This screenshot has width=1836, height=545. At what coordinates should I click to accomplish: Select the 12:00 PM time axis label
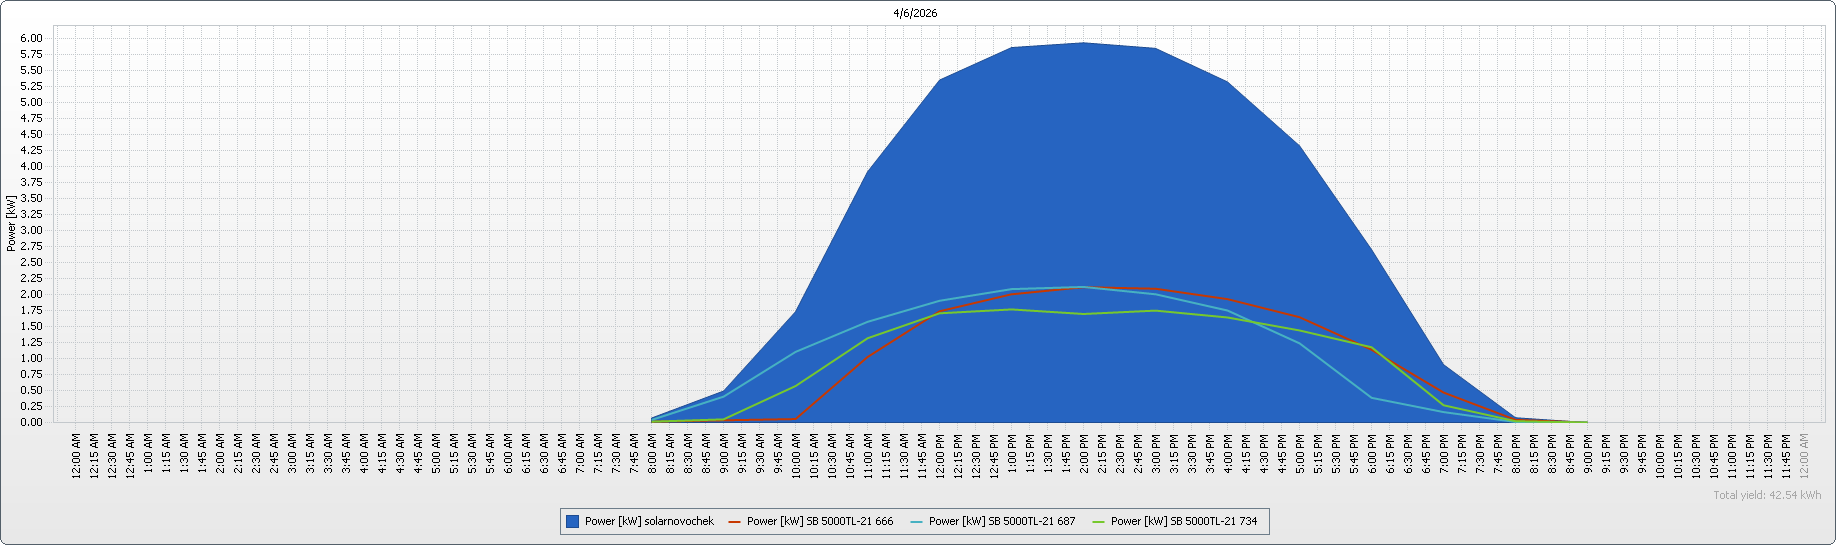(x=941, y=456)
